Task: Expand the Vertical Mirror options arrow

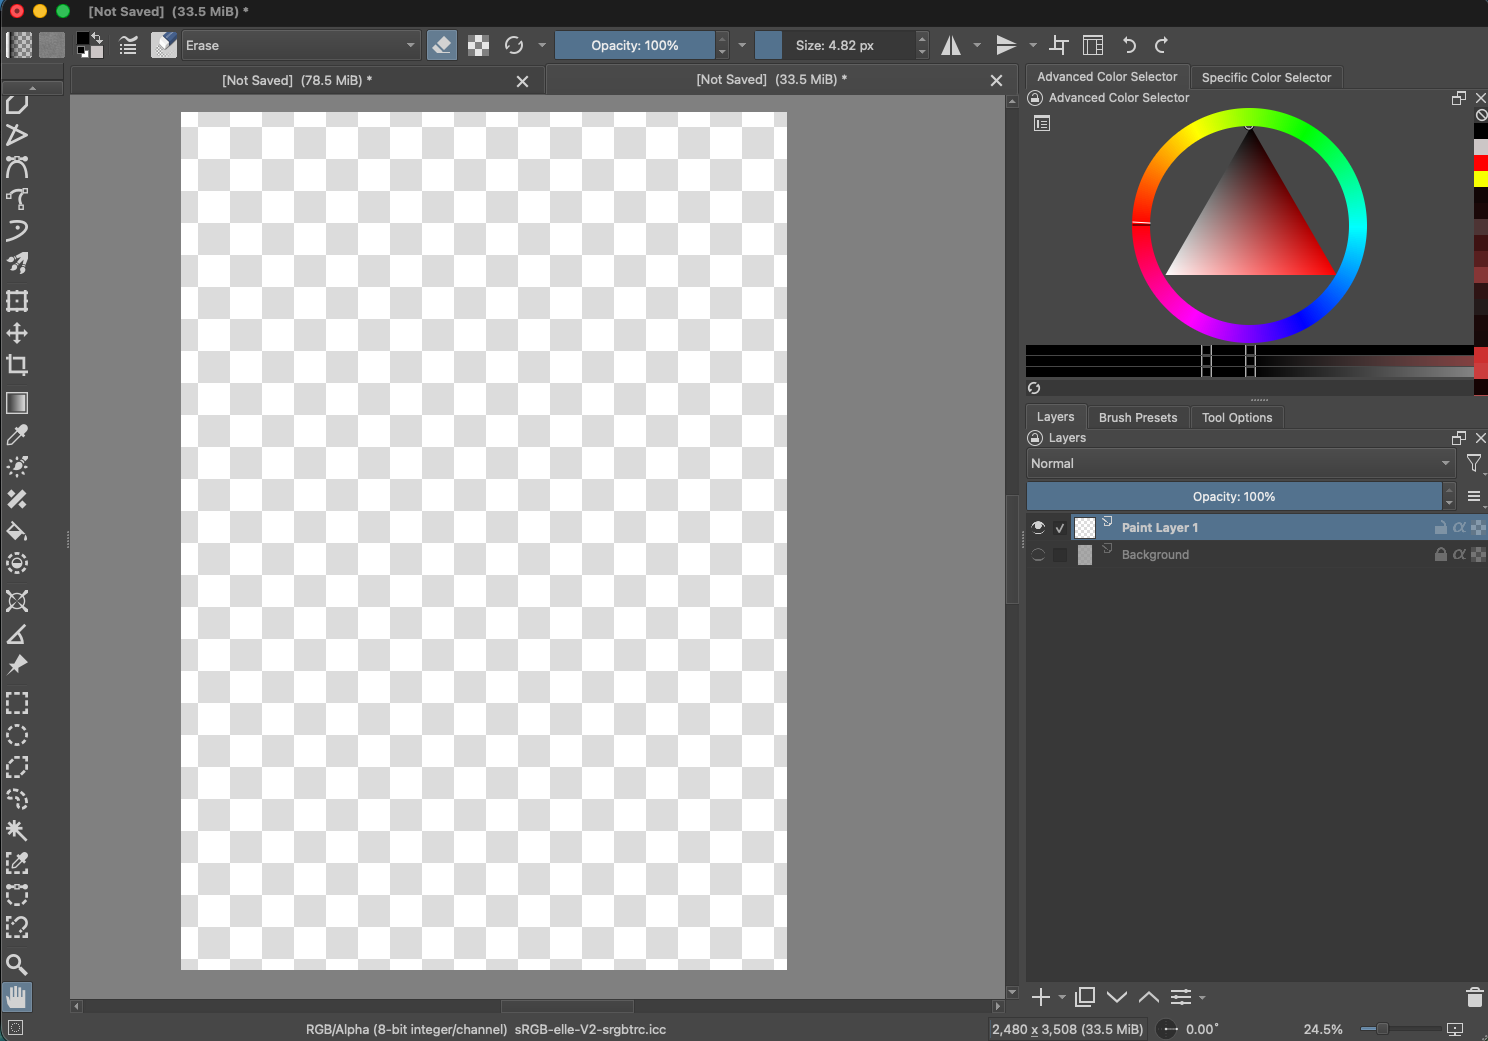Action: (1033, 45)
